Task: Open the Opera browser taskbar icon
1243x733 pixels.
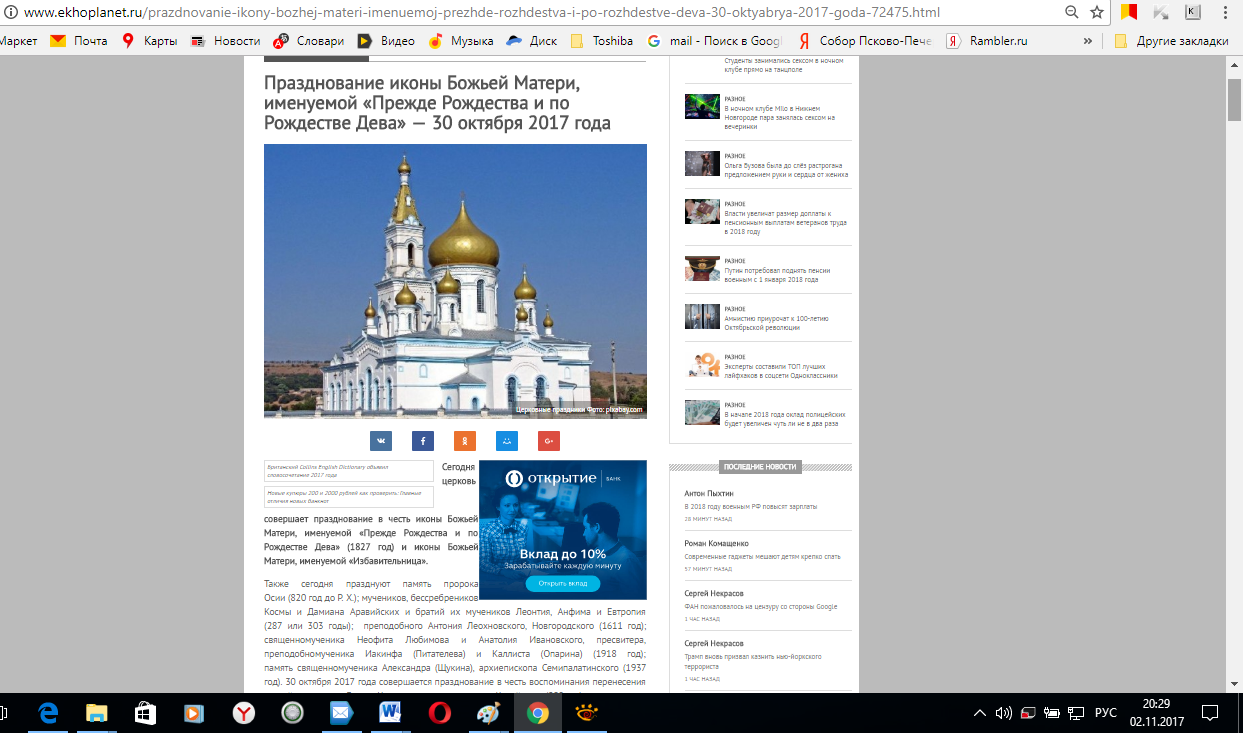Action: coord(439,713)
